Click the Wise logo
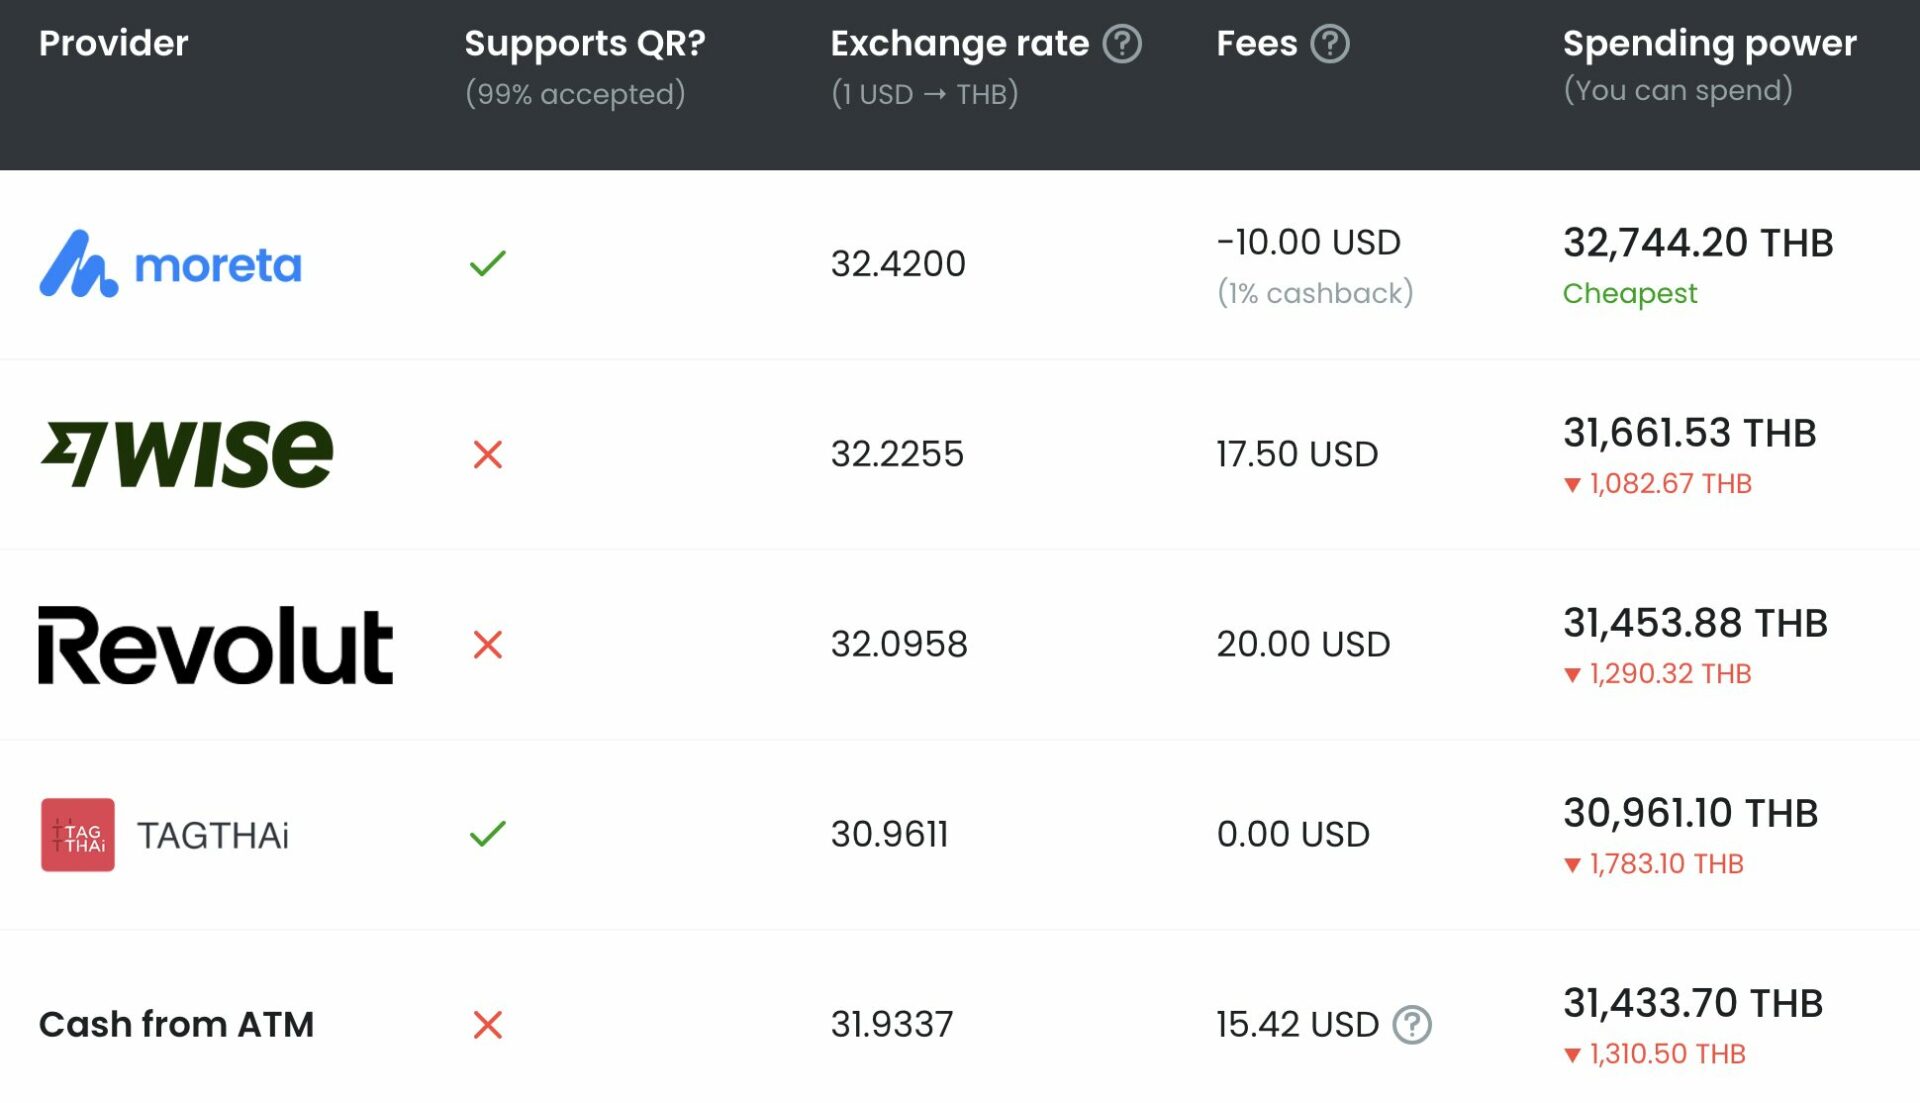Viewport: 1920px width, 1103px height. tap(187, 454)
